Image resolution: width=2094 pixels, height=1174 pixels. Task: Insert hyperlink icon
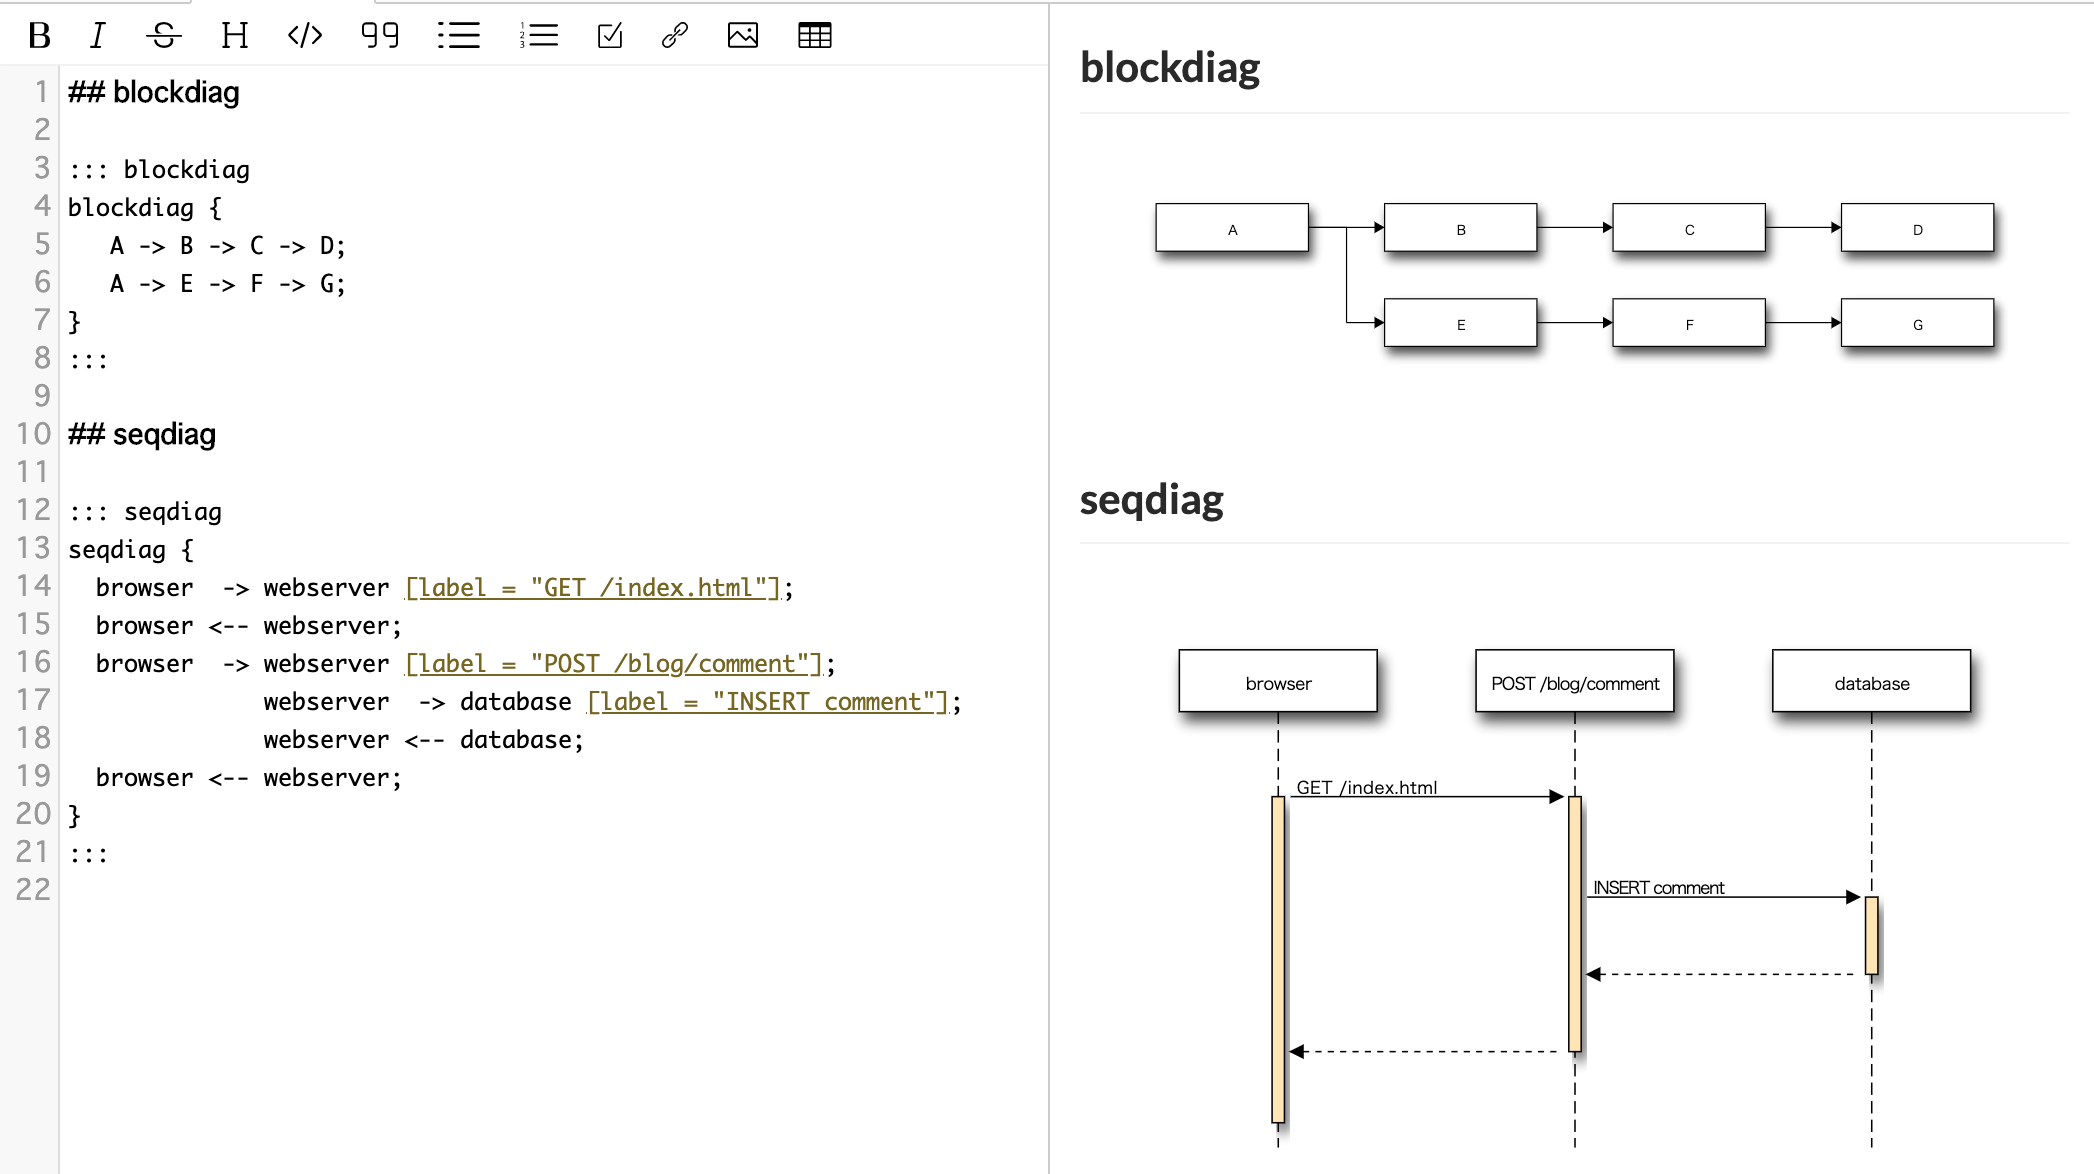(x=675, y=36)
